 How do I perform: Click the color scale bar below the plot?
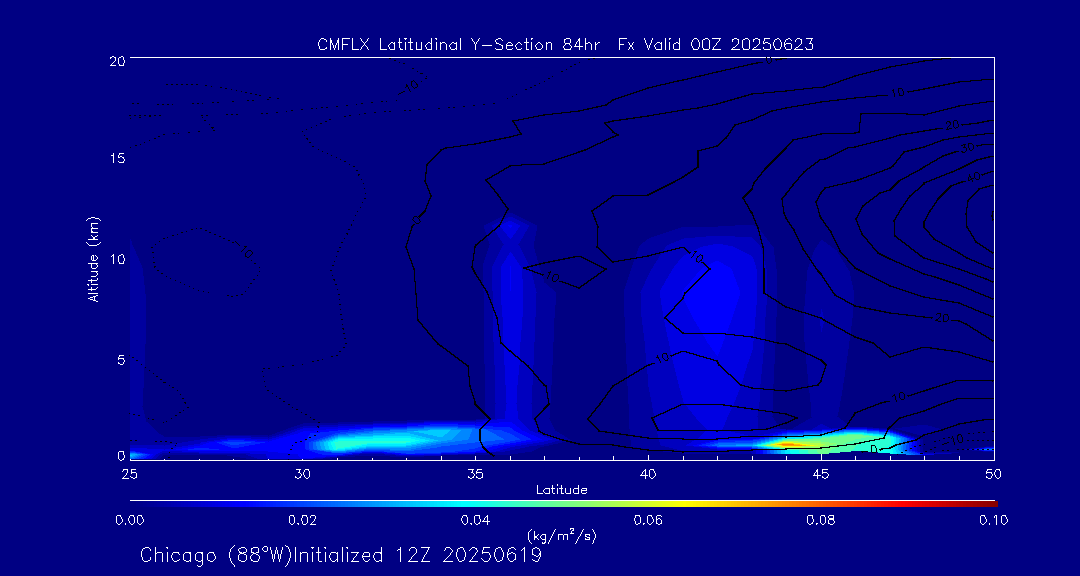pyautogui.click(x=563, y=504)
